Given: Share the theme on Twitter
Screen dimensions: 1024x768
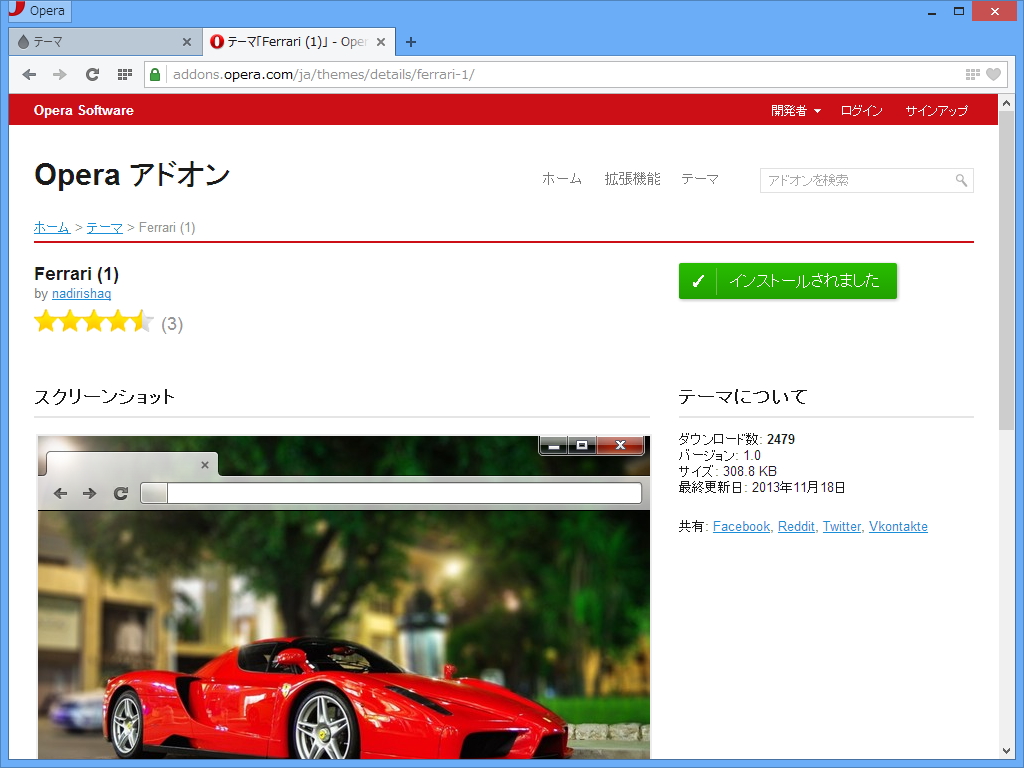Looking at the screenshot, I should 842,526.
